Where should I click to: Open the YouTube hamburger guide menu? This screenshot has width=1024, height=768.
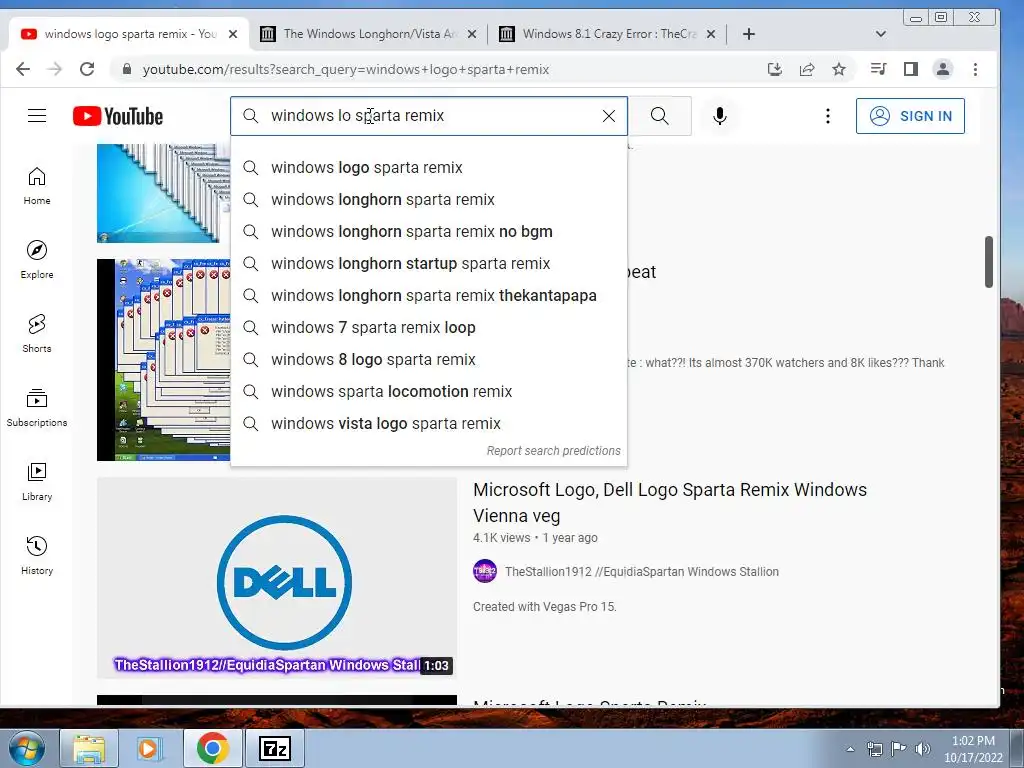pos(37,116)
